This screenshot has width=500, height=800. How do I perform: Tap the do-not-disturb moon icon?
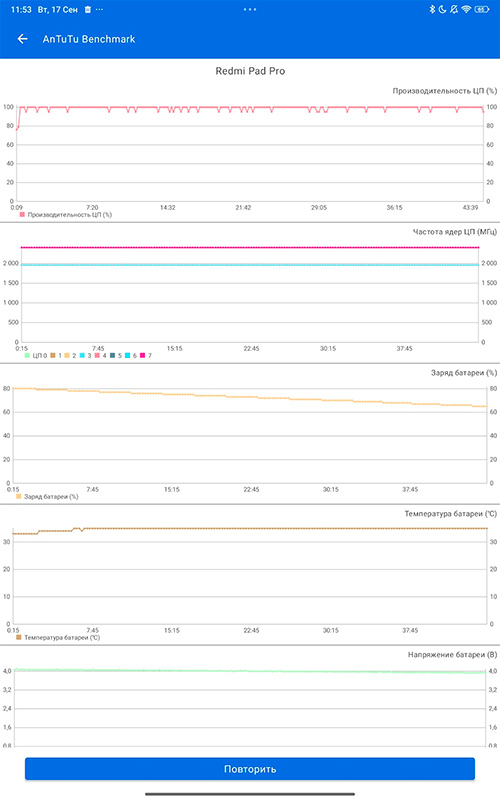tap(442, 9)
